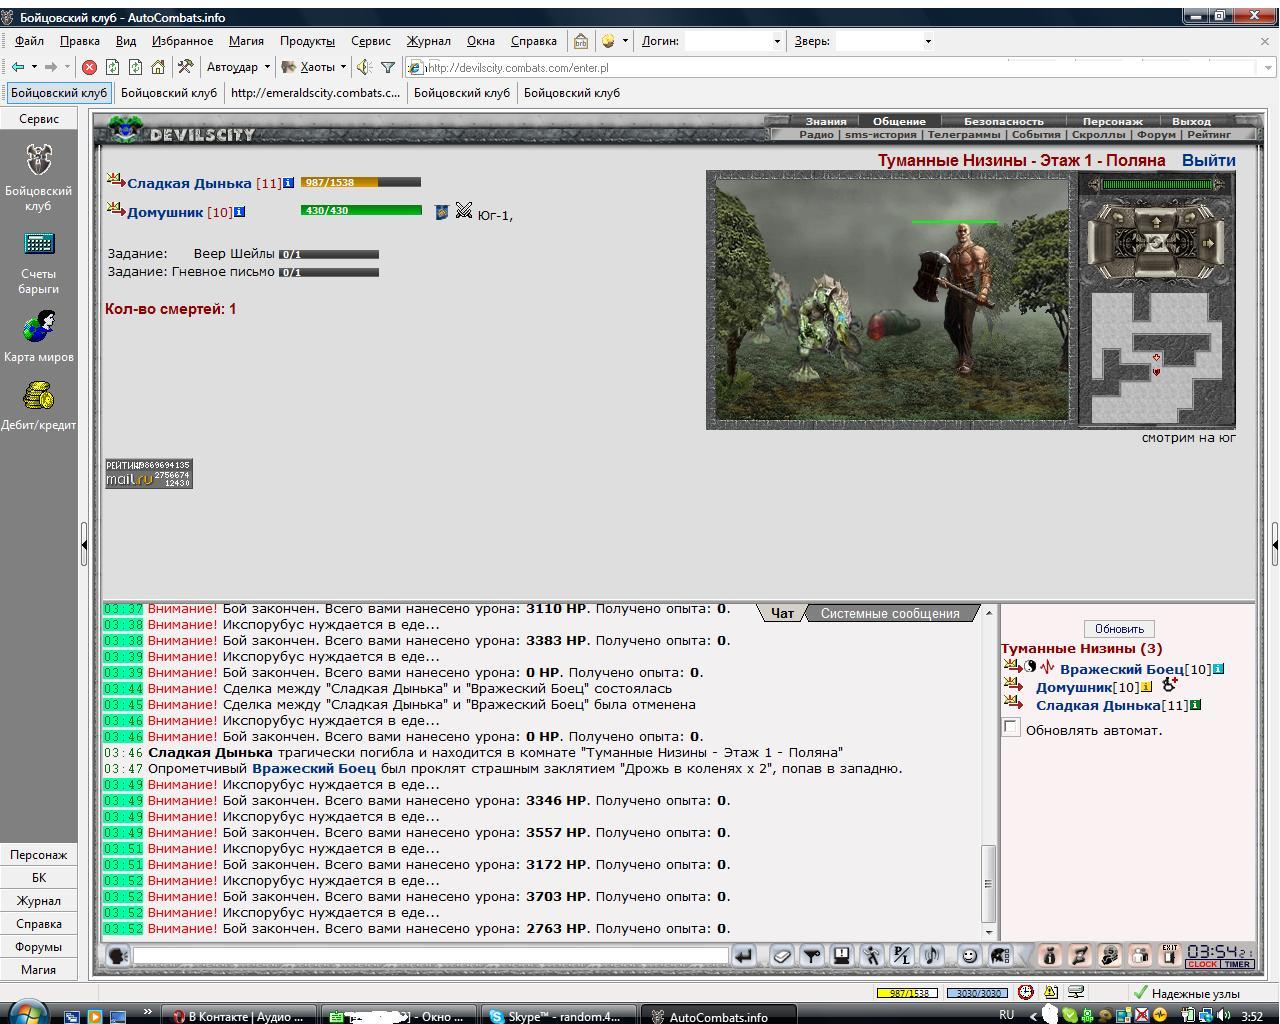Open the crossed hammers tools icon
Screen dimensions: 1280x1024
coord(185,67)
